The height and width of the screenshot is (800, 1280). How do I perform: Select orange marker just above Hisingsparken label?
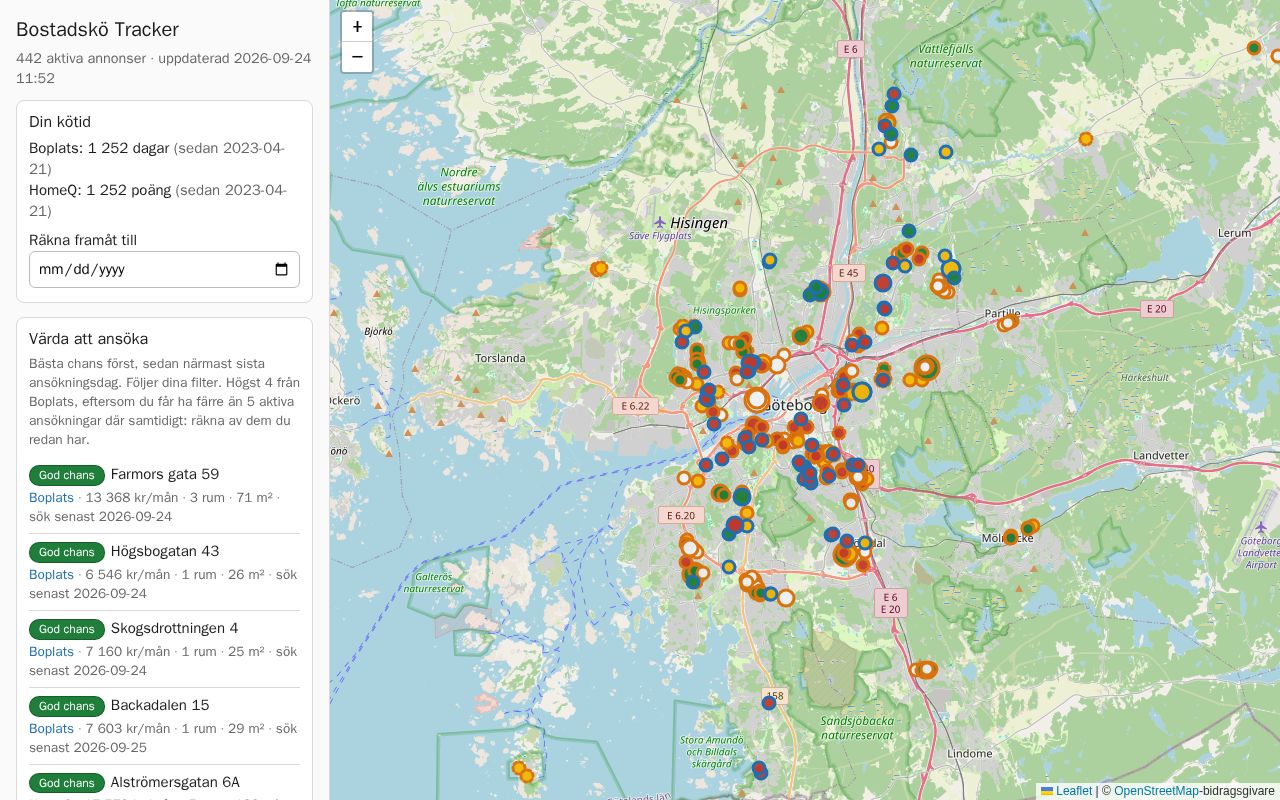[x=740, y=289]
